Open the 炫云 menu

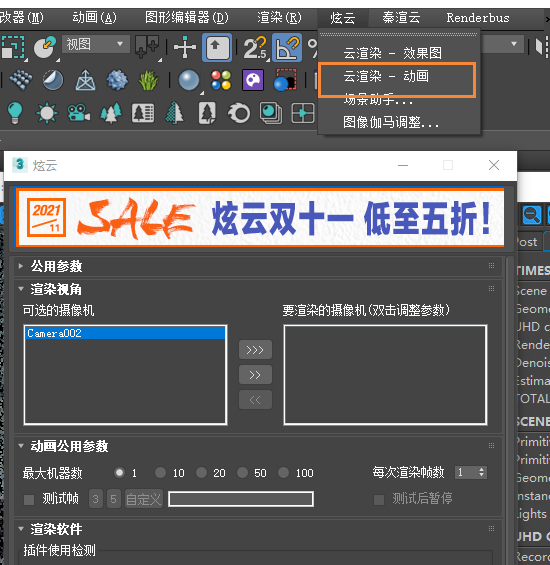click(343, 18)
